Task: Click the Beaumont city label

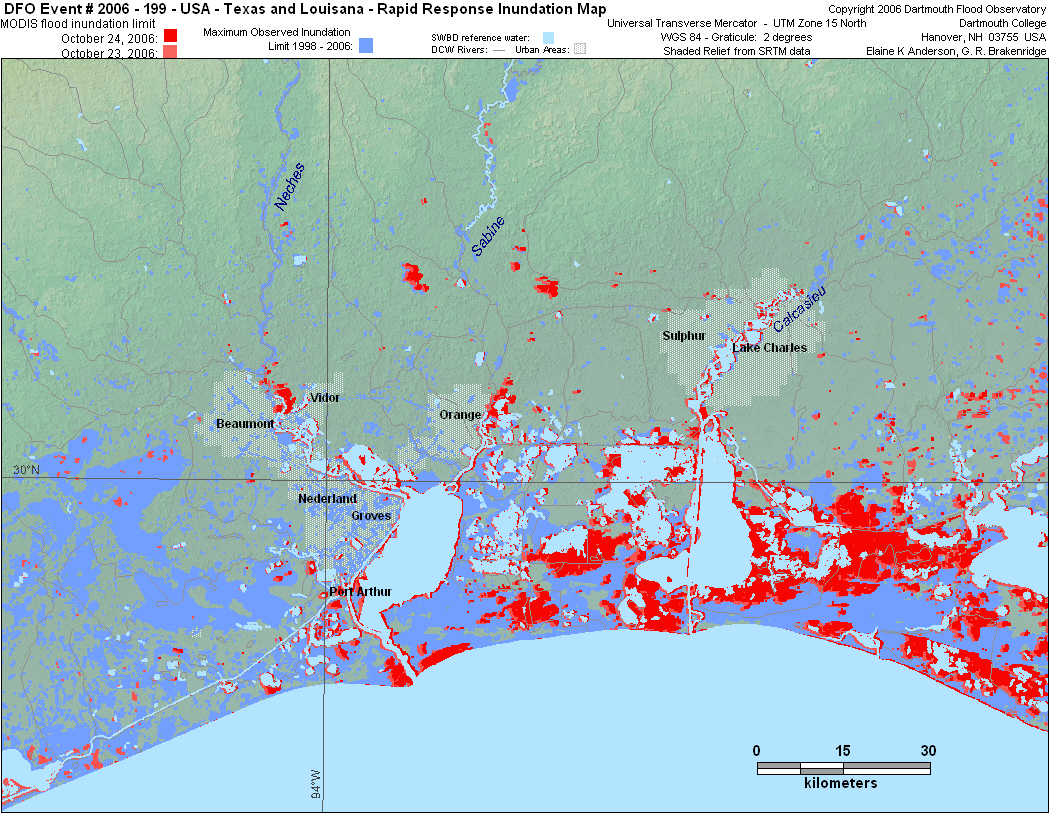Action: [x=245, y=424]
